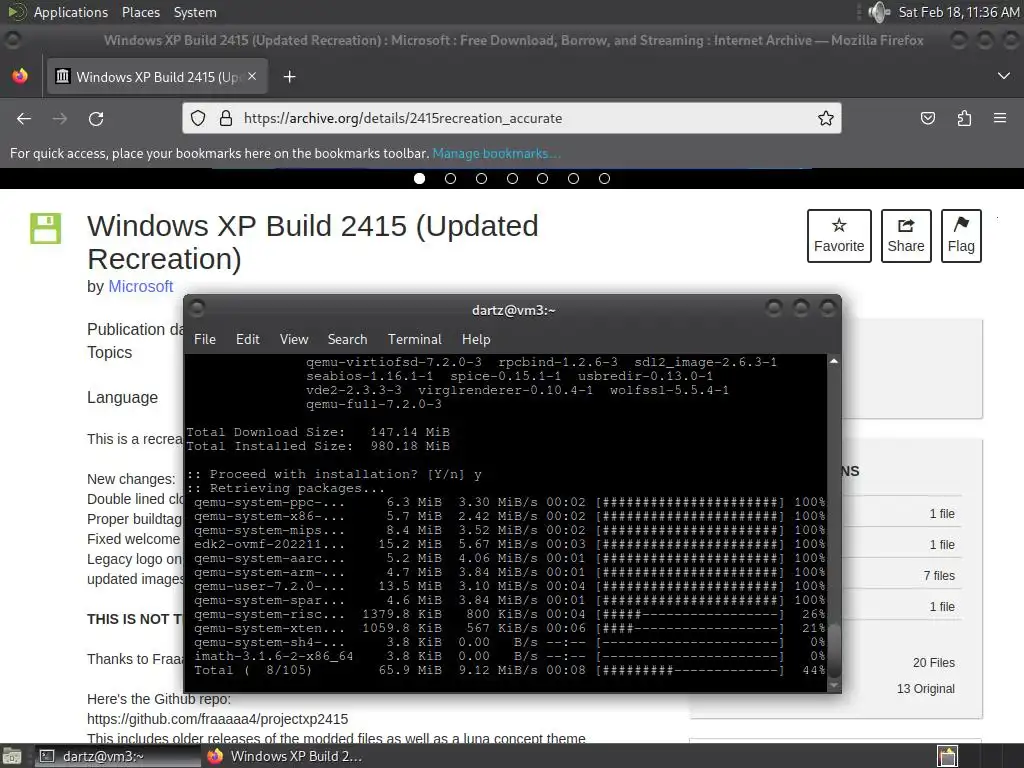Switch to dartz@vm3:~ taskbar entry
1024x768 pixels.
118,756
